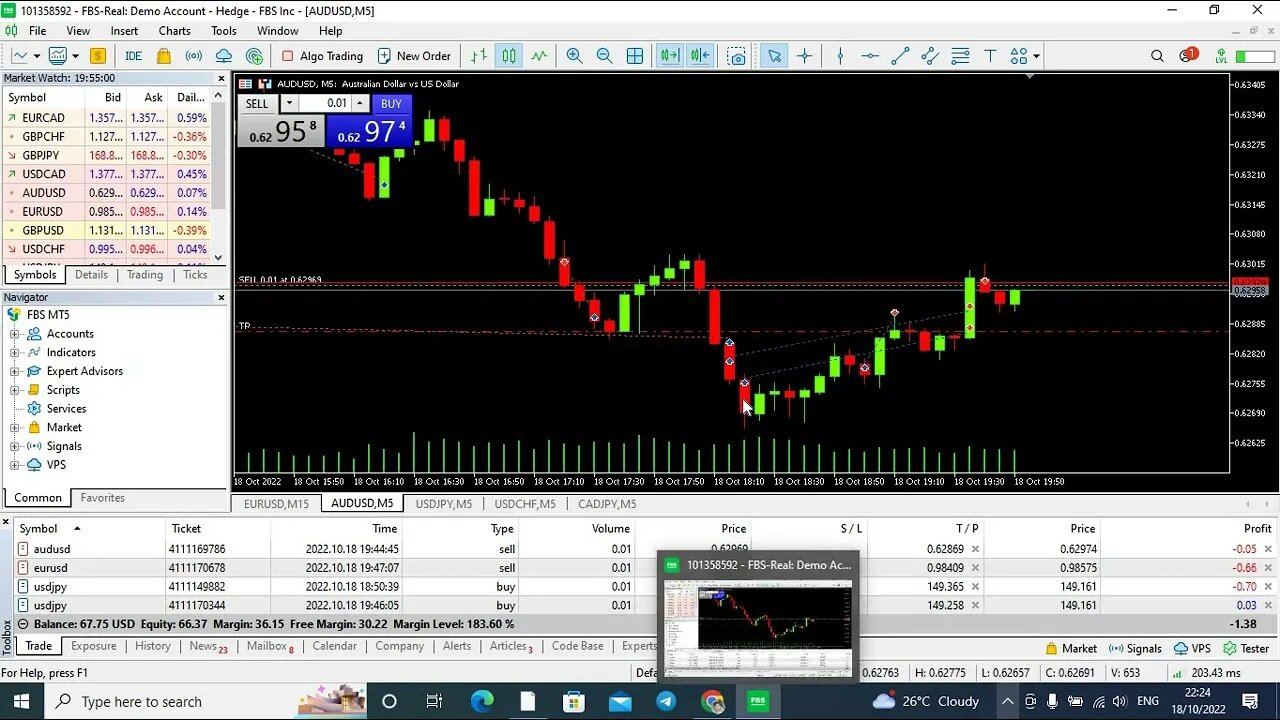
Task: Switch chart to line chart mode
Action: pos(539,56)
